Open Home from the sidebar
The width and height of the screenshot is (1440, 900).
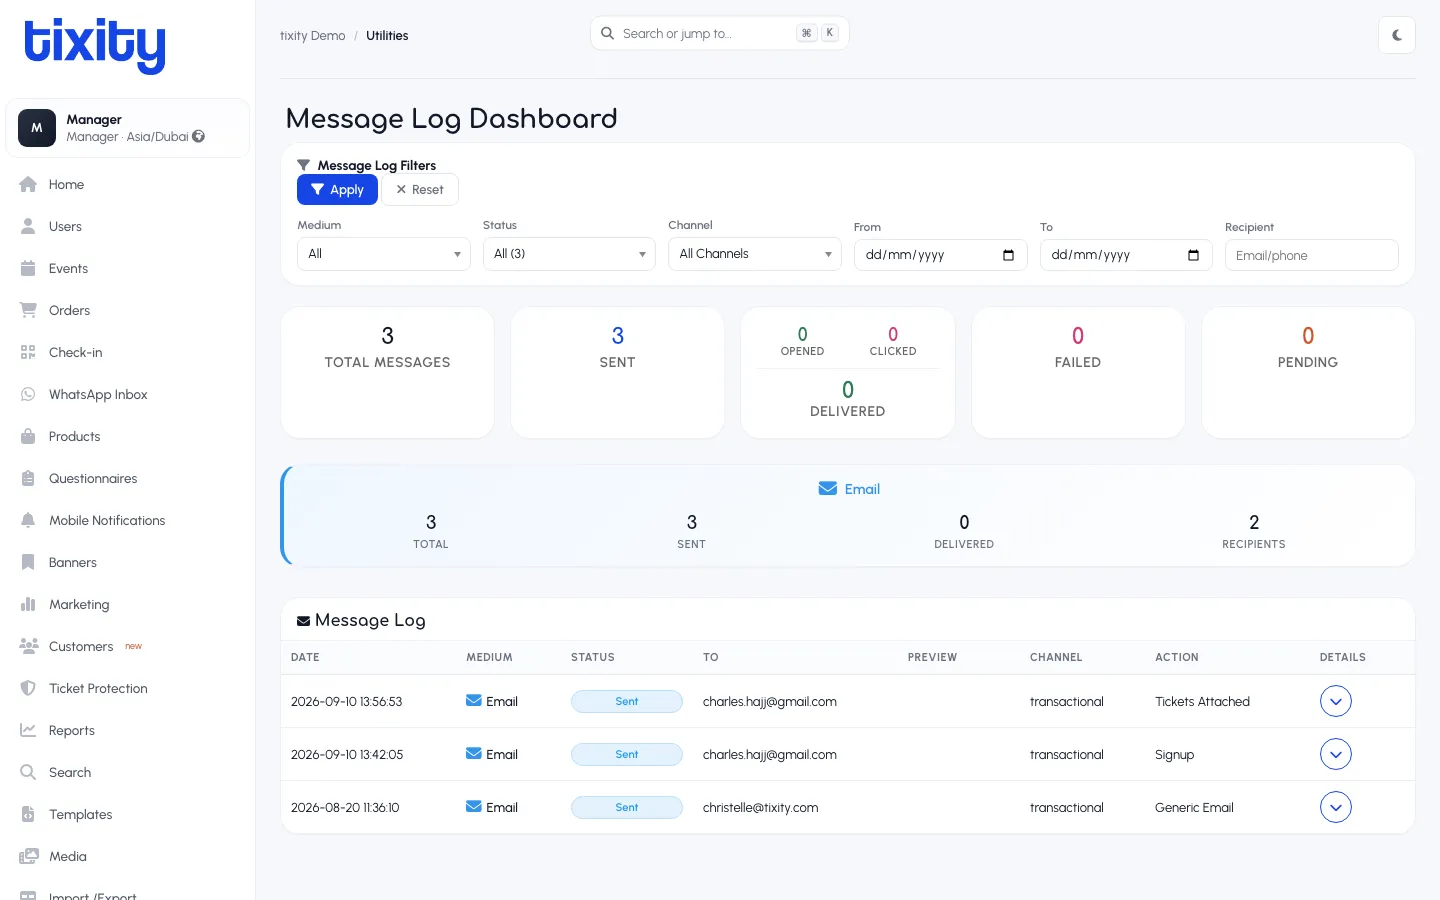[x=66, y=184]
